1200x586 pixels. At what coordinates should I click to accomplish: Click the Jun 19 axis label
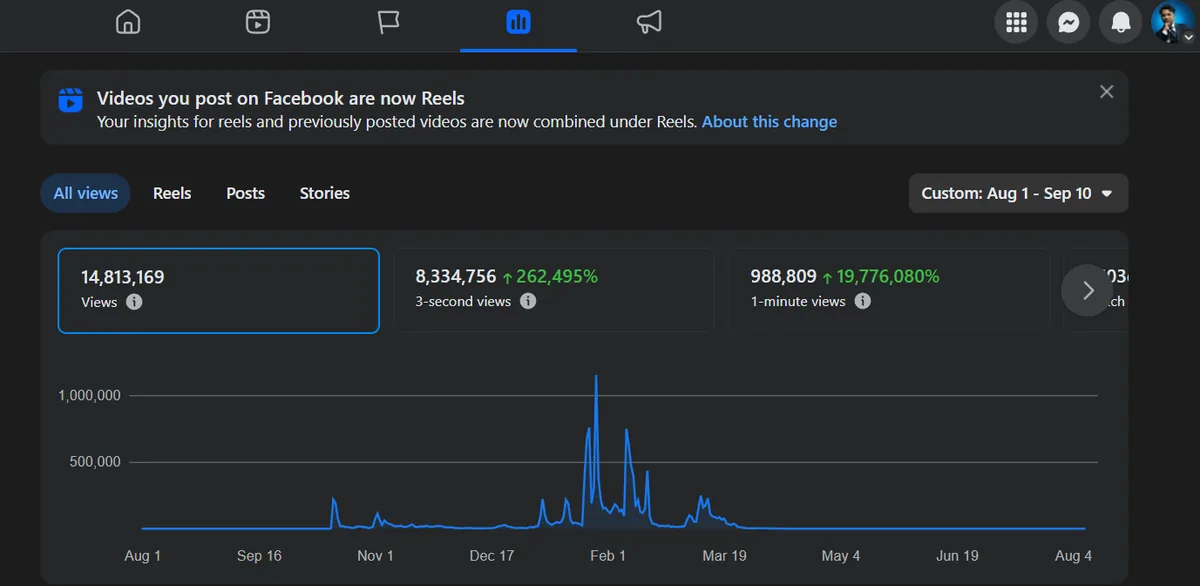957,556
